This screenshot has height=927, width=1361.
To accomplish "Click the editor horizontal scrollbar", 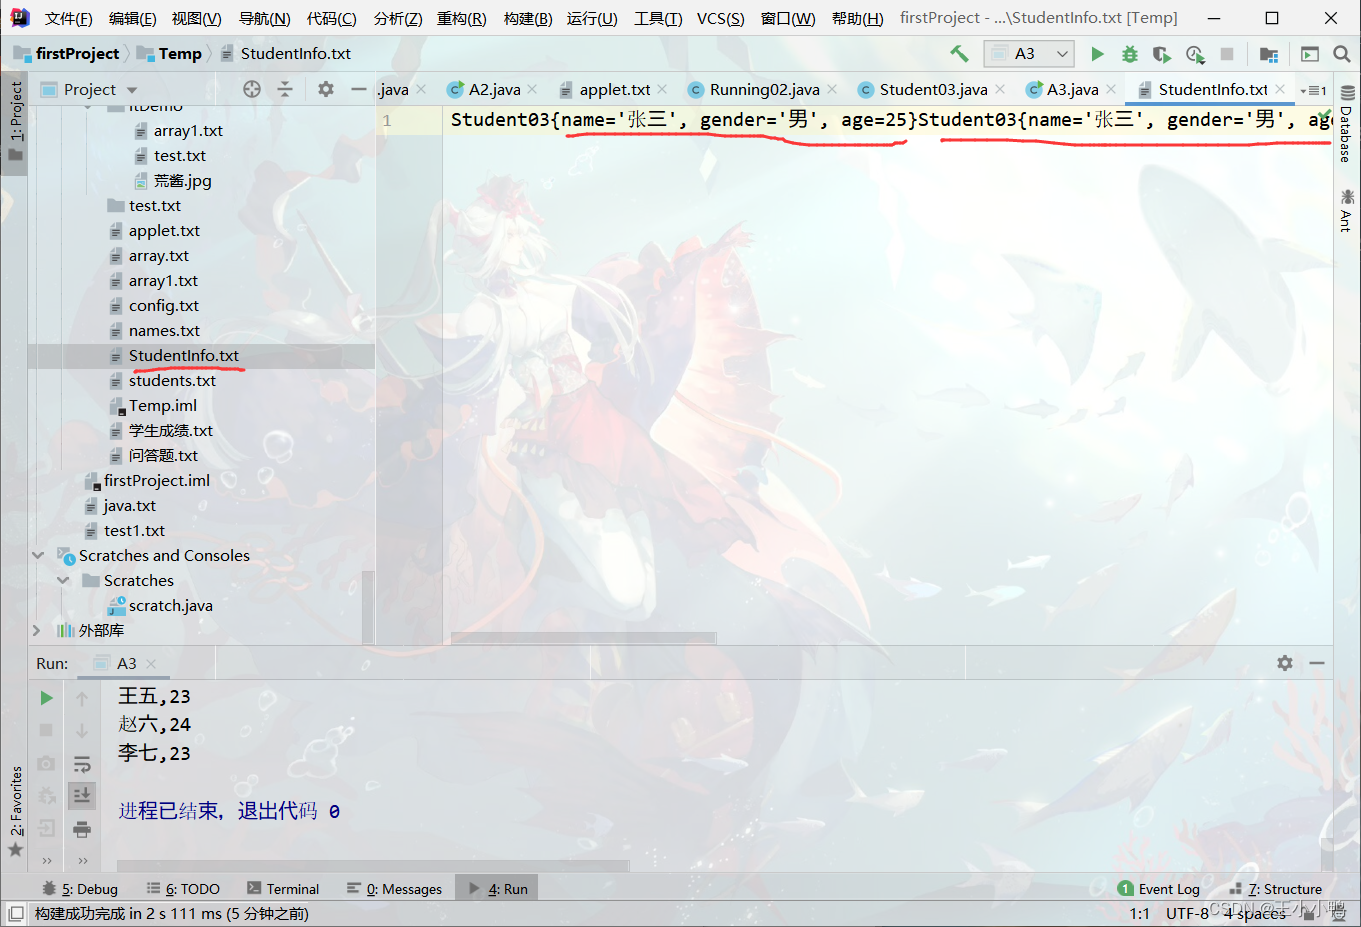I will click(583, 637).
